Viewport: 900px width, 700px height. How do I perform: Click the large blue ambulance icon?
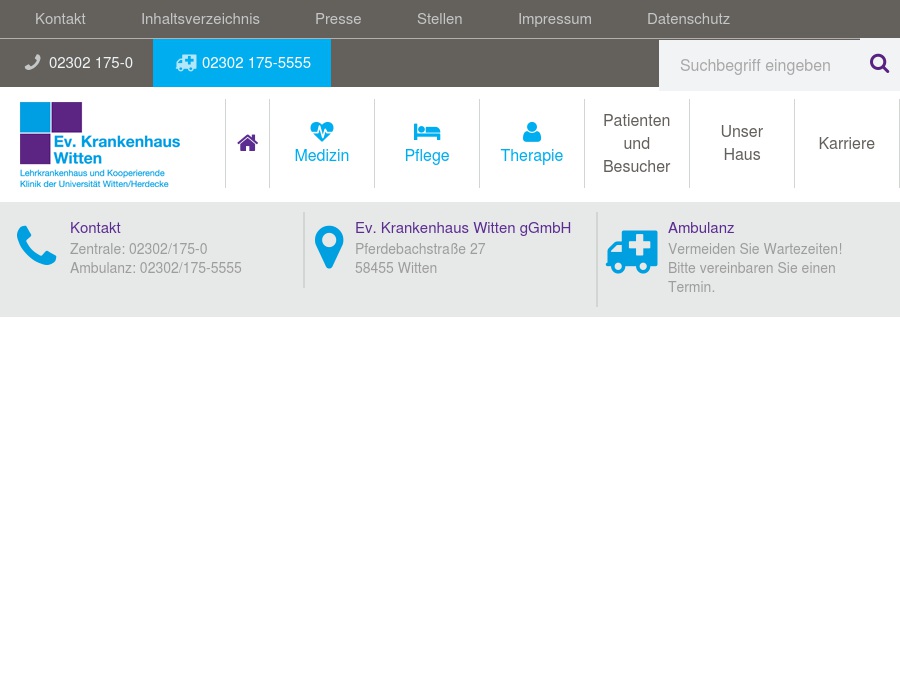point(632,251)
